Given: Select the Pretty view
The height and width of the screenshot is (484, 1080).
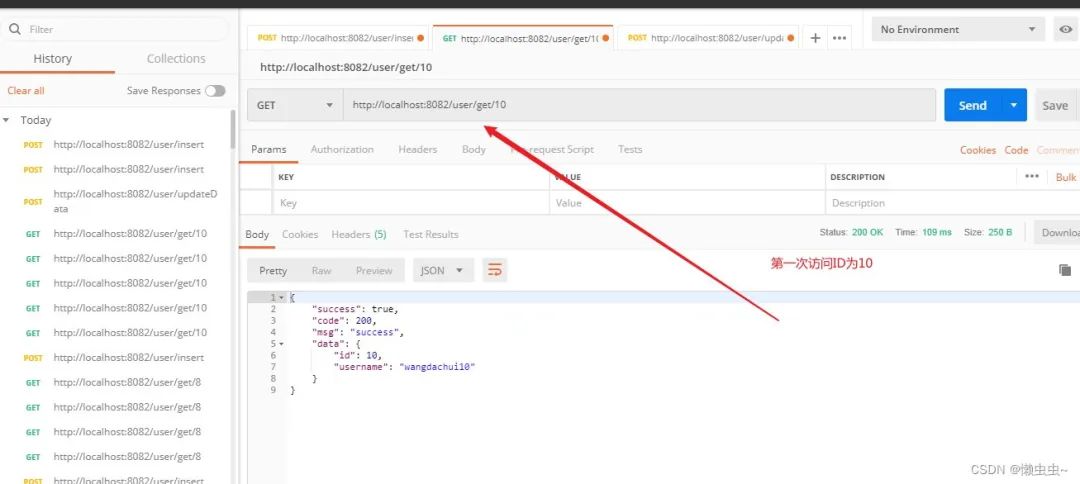Looking at the screenshot, I should [273, 271].
